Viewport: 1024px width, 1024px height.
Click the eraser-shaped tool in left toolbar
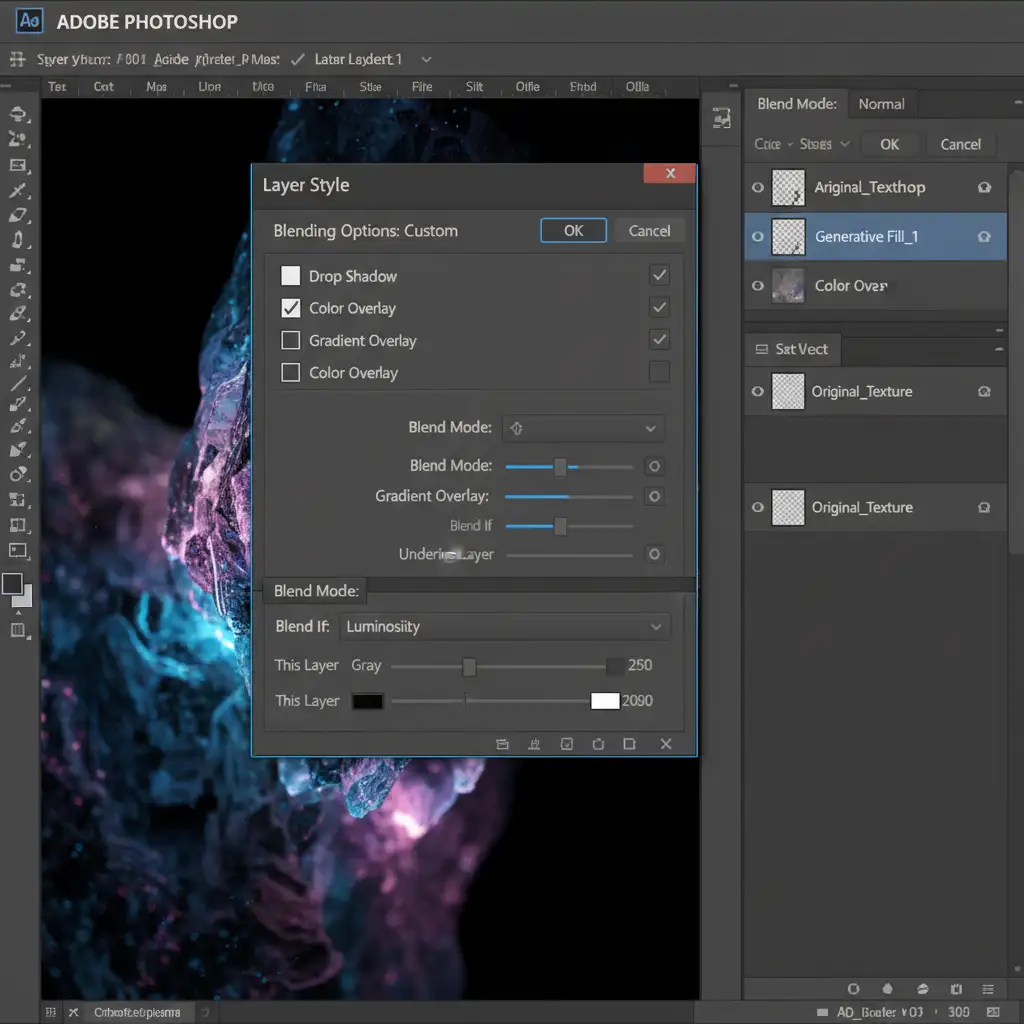click(x=17, y=215)
